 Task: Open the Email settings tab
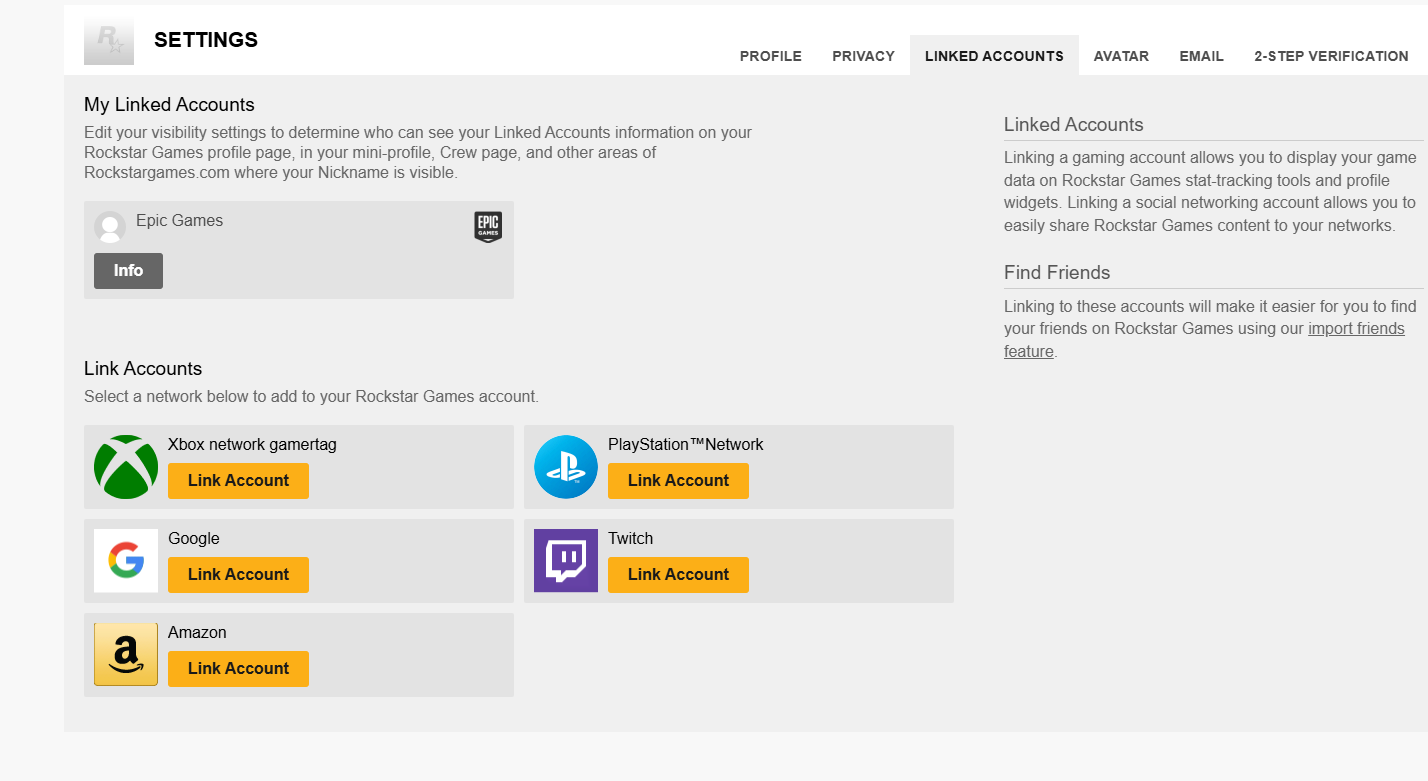pyautogui.click(x=1201, y=56)
